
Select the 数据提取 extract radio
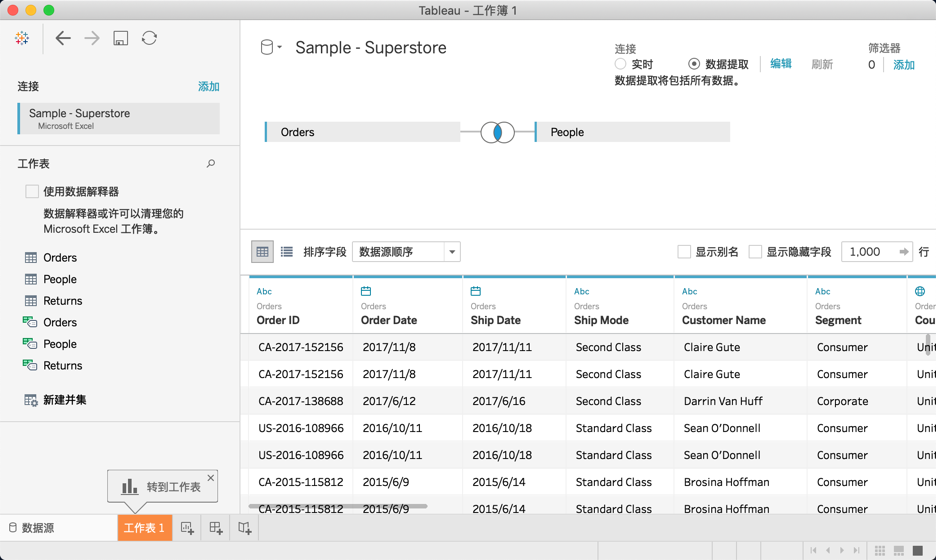(x=694, y=64)
